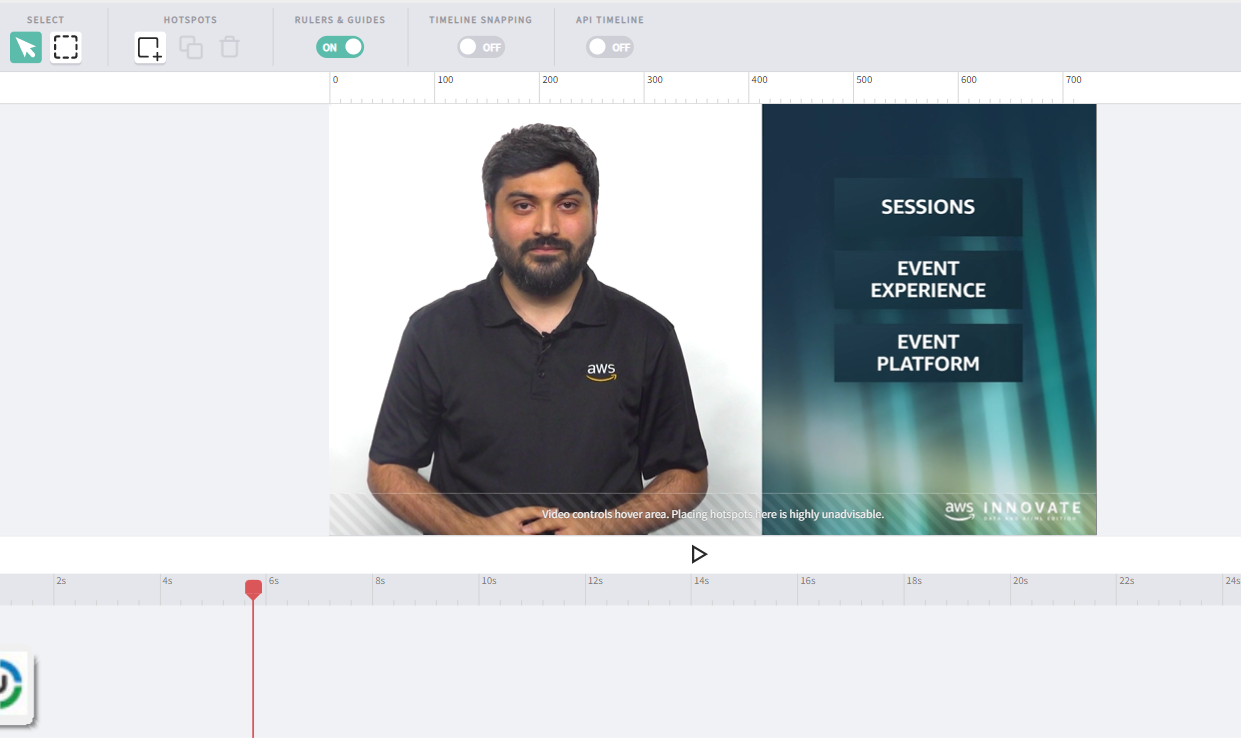
Task: Click the 400 mark on horizontal ruler
Action: click(x=760, y=80)
